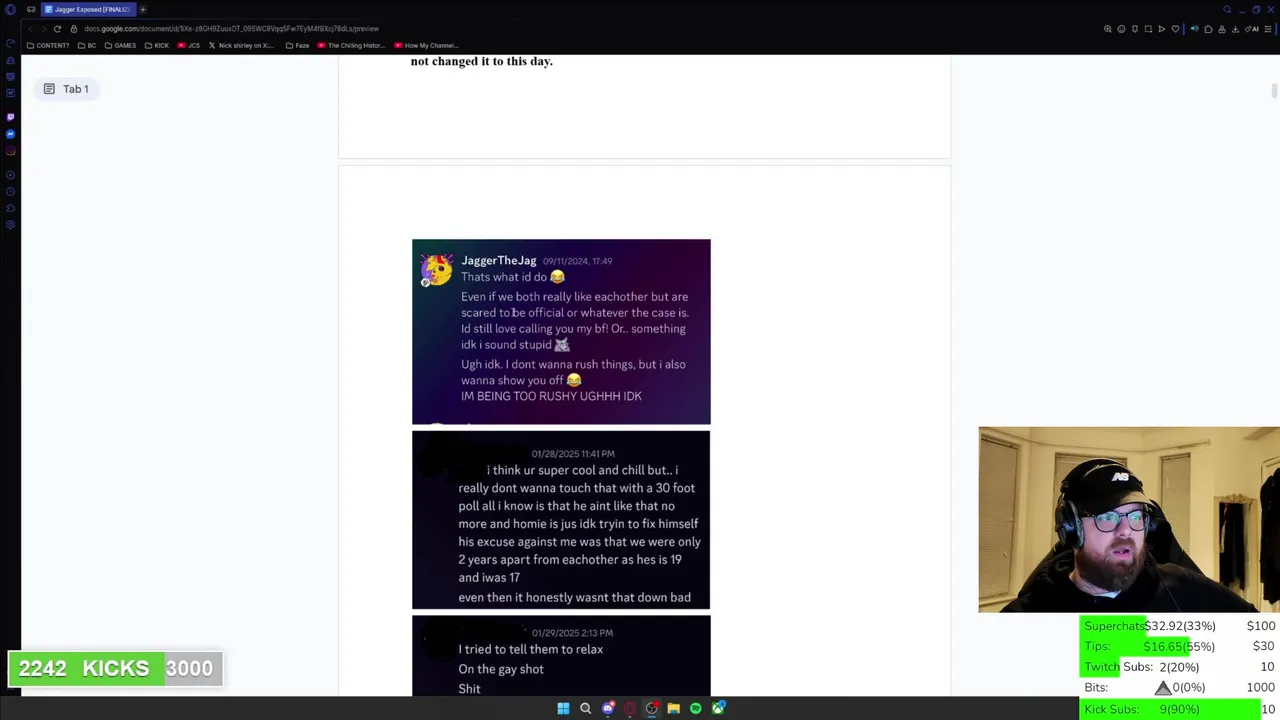Open the How My Channel... bookmark
Image resolution: width=1280 pixels, height=720 pixels.
tap(427, 45)
